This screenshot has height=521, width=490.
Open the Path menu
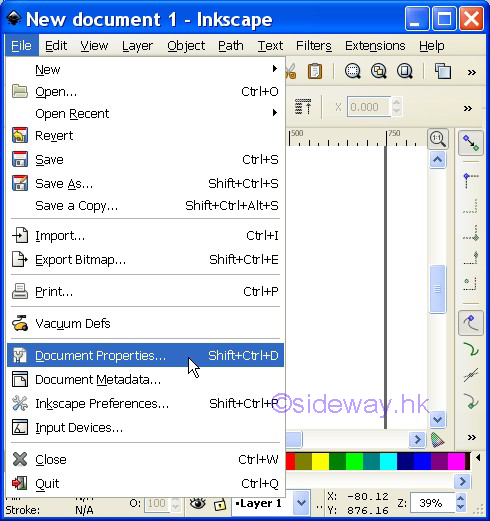[231, 46]
